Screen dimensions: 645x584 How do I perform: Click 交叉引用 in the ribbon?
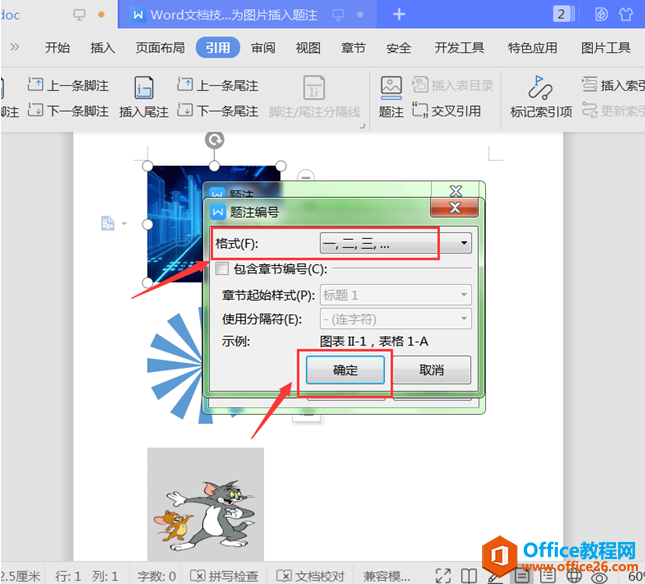(x=447, y=111)
